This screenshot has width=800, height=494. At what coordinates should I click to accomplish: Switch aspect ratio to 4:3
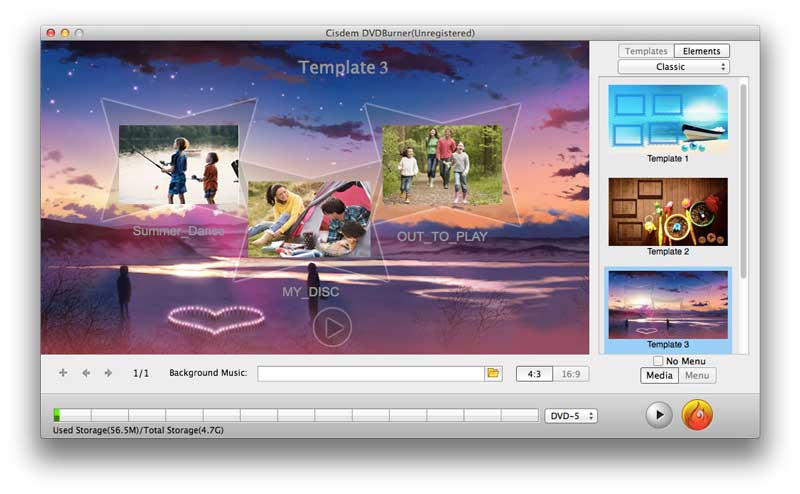tap(534, 374)
